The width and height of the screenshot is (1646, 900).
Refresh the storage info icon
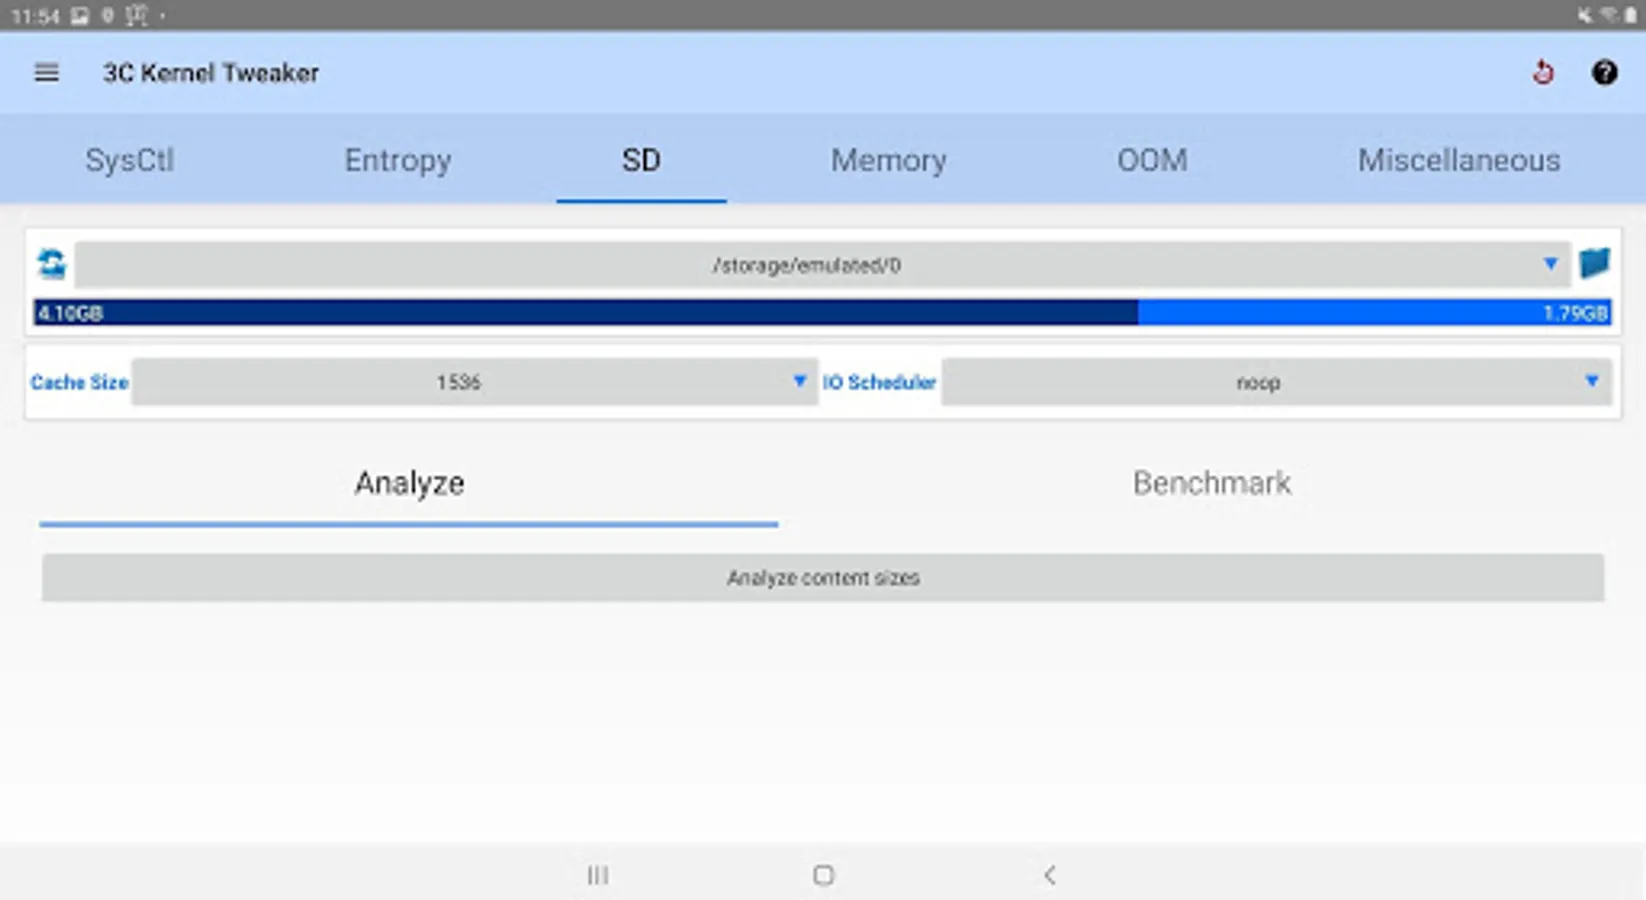(x=52, y=264)
